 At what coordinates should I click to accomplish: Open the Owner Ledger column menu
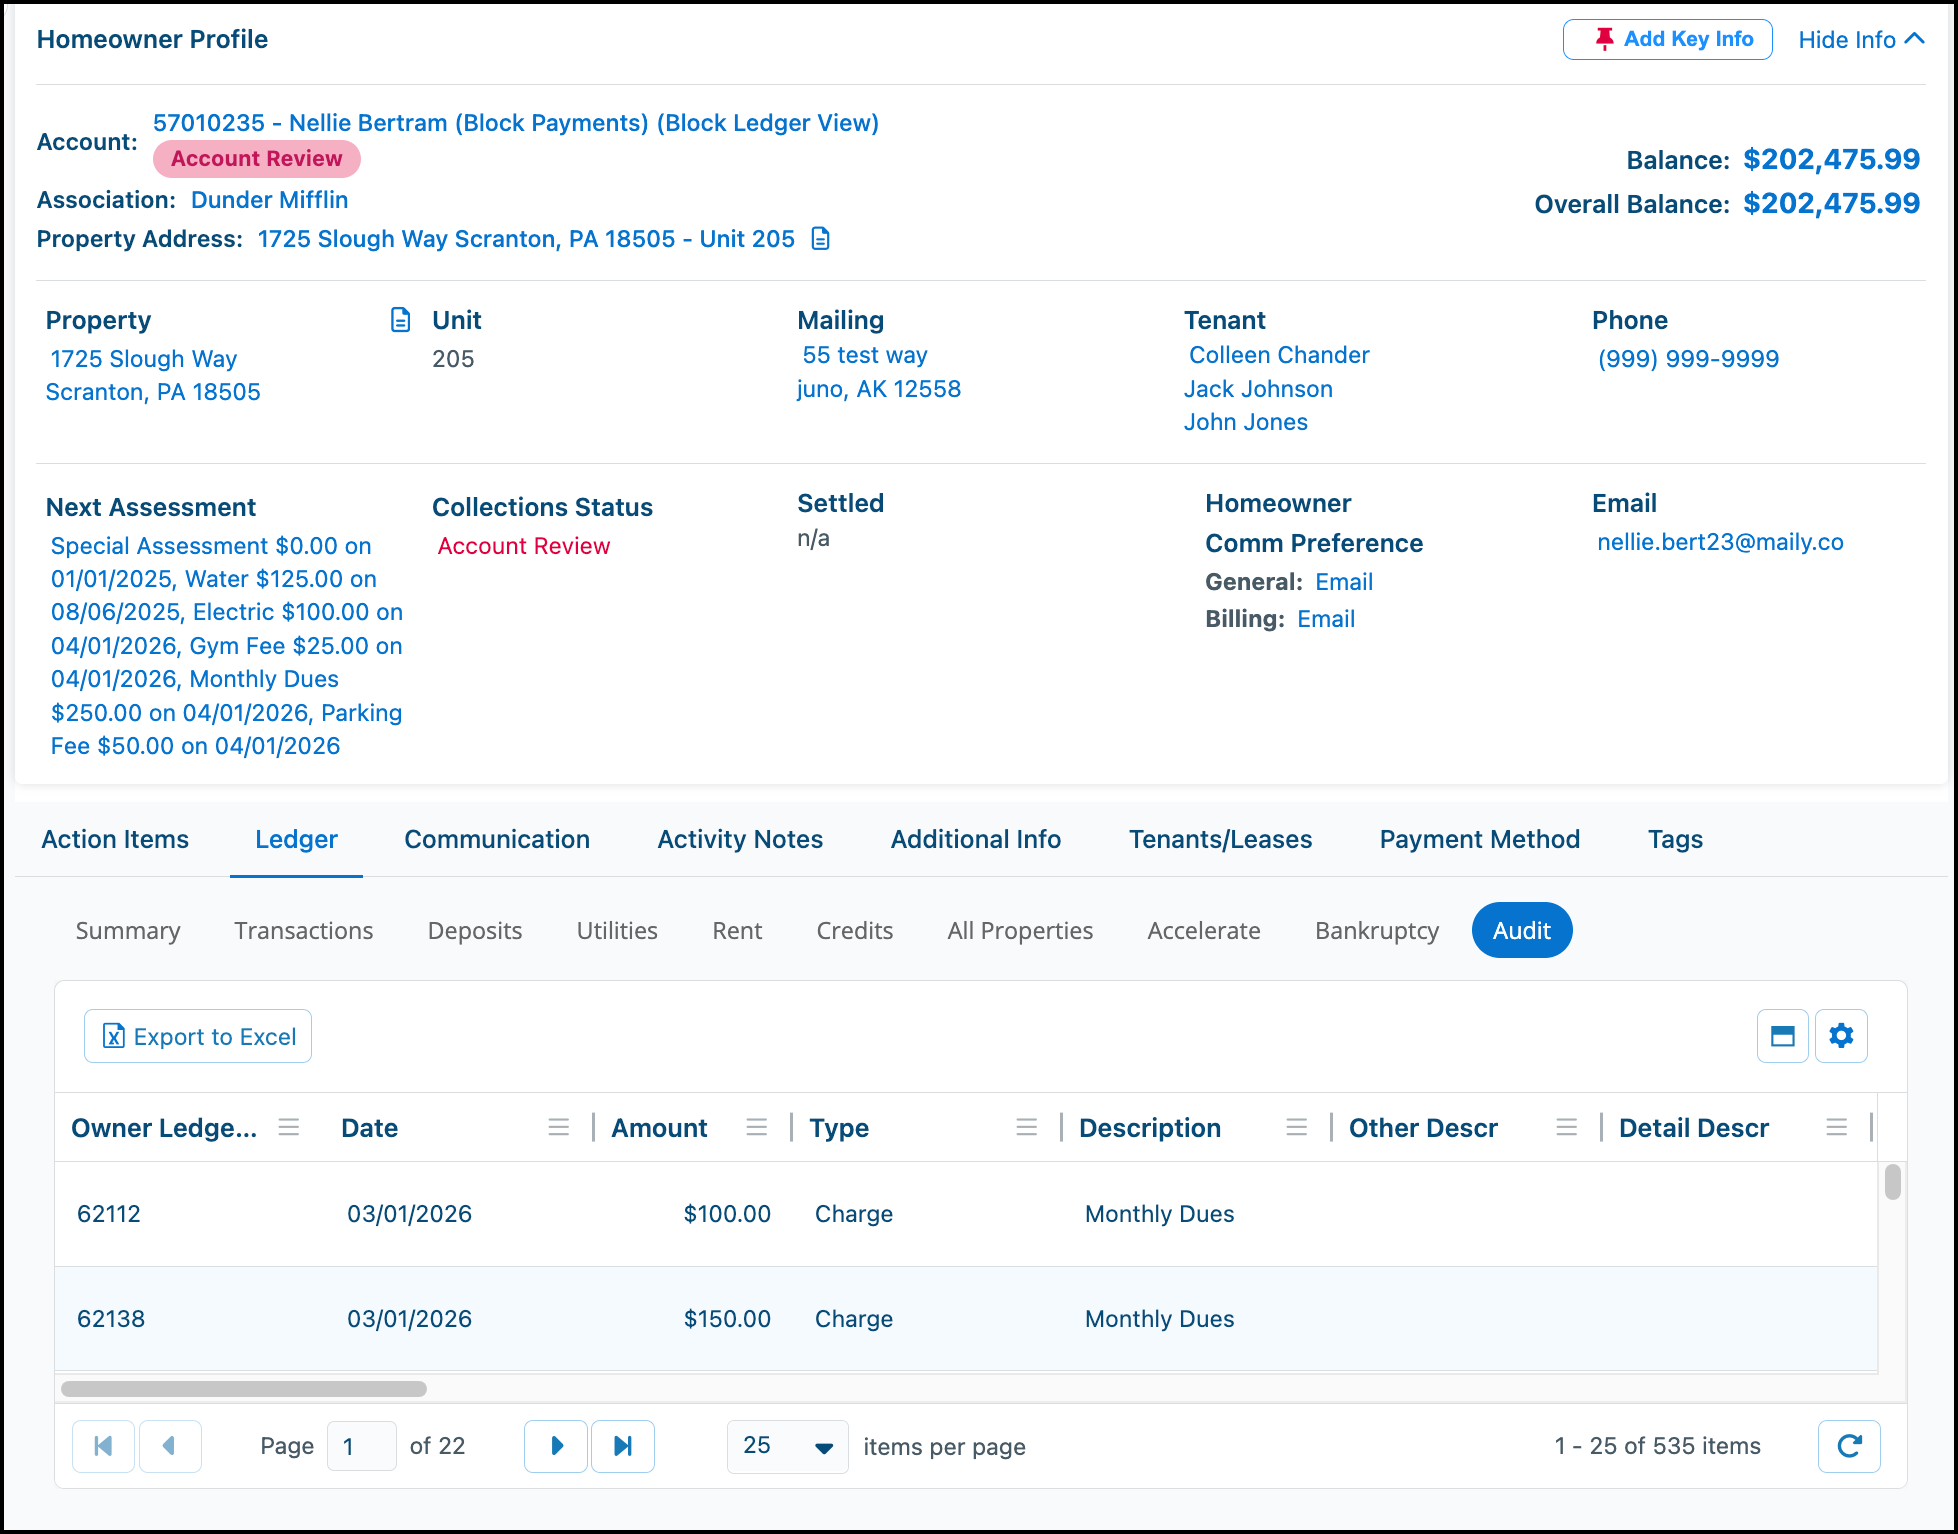(x=289, y=1128)
